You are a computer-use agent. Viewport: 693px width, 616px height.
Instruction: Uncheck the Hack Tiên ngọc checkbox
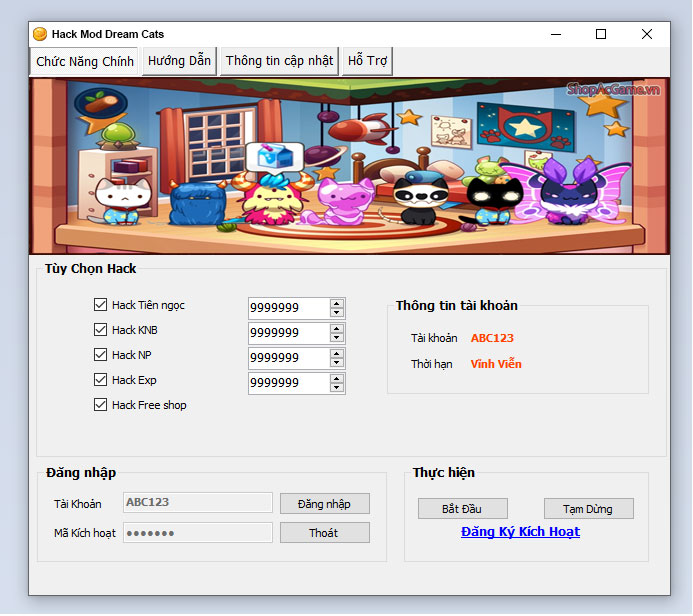100,304
